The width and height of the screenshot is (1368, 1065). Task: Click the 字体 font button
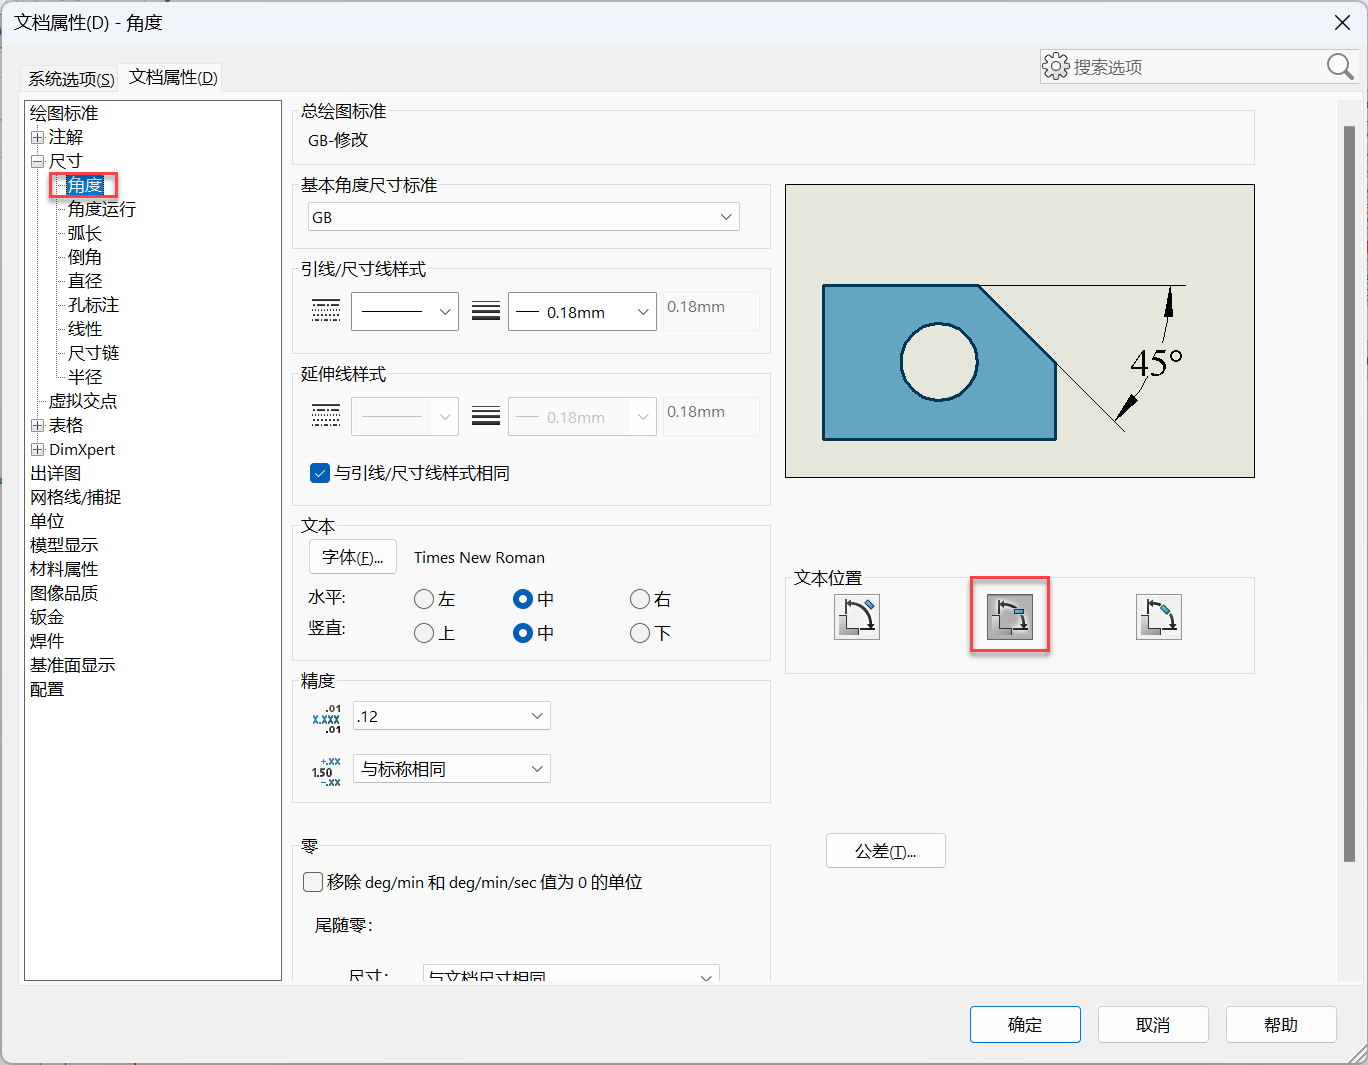click(352, 557)
